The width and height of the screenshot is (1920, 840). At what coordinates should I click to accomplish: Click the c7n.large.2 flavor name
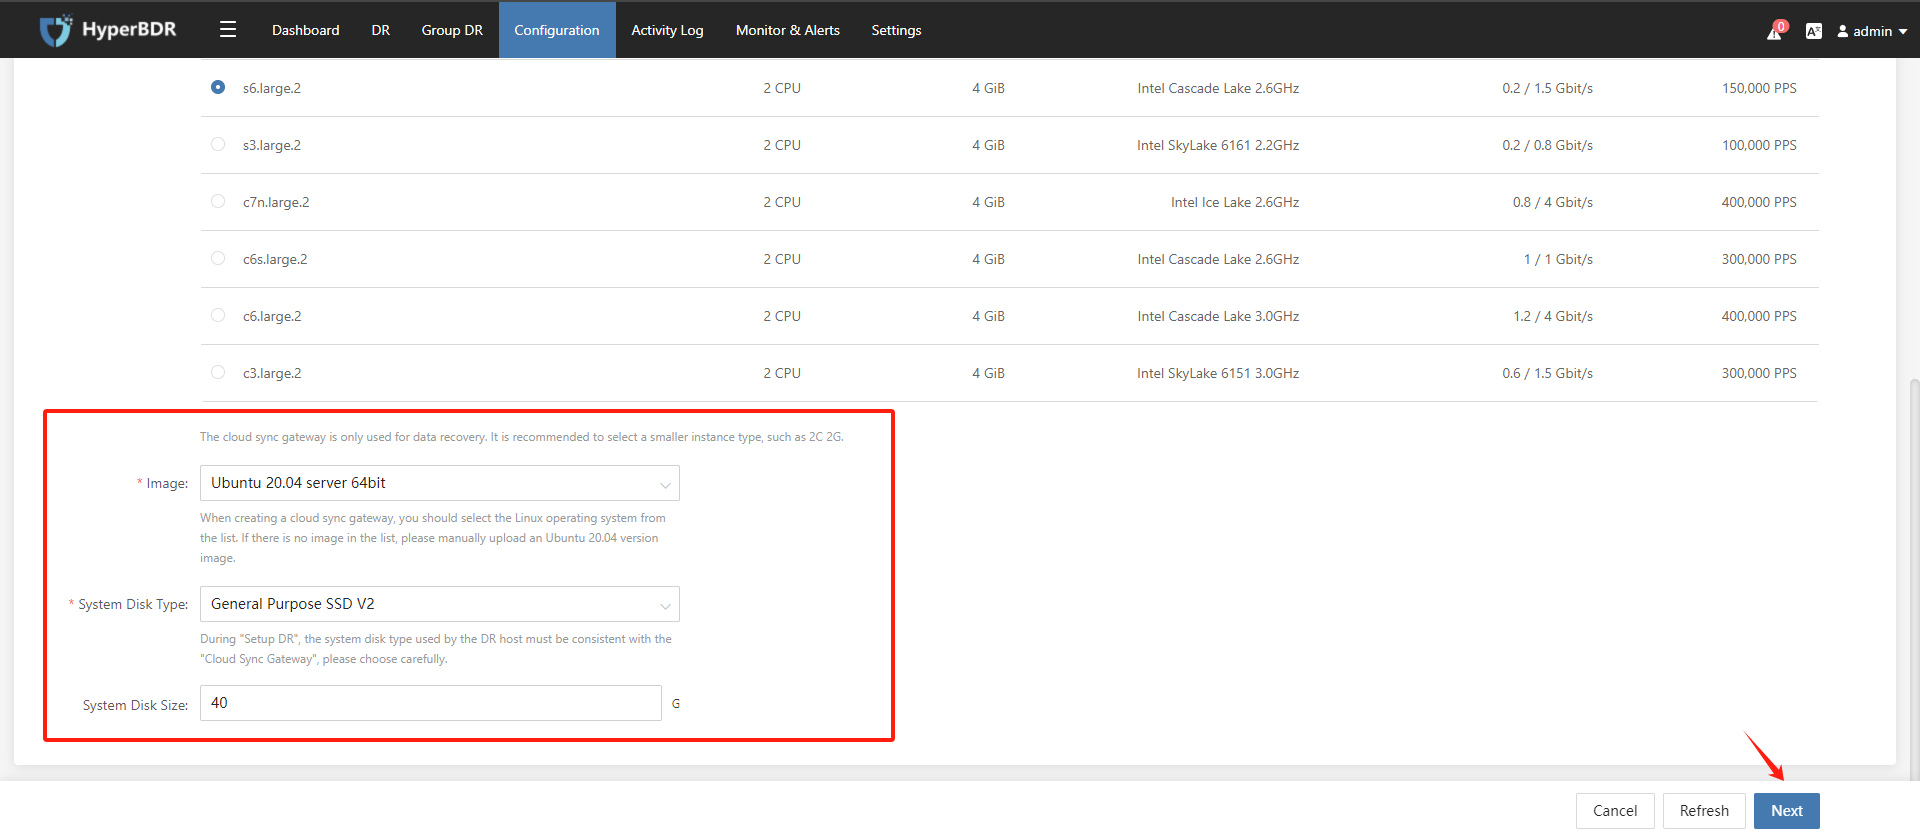276,202
